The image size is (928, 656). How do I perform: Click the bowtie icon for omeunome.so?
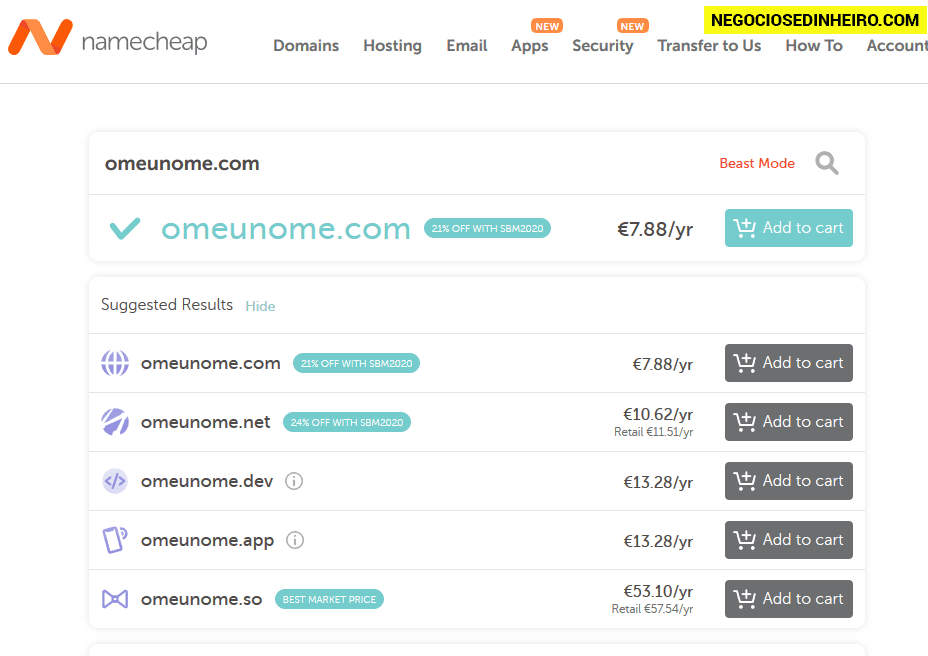tap(115, 599)
